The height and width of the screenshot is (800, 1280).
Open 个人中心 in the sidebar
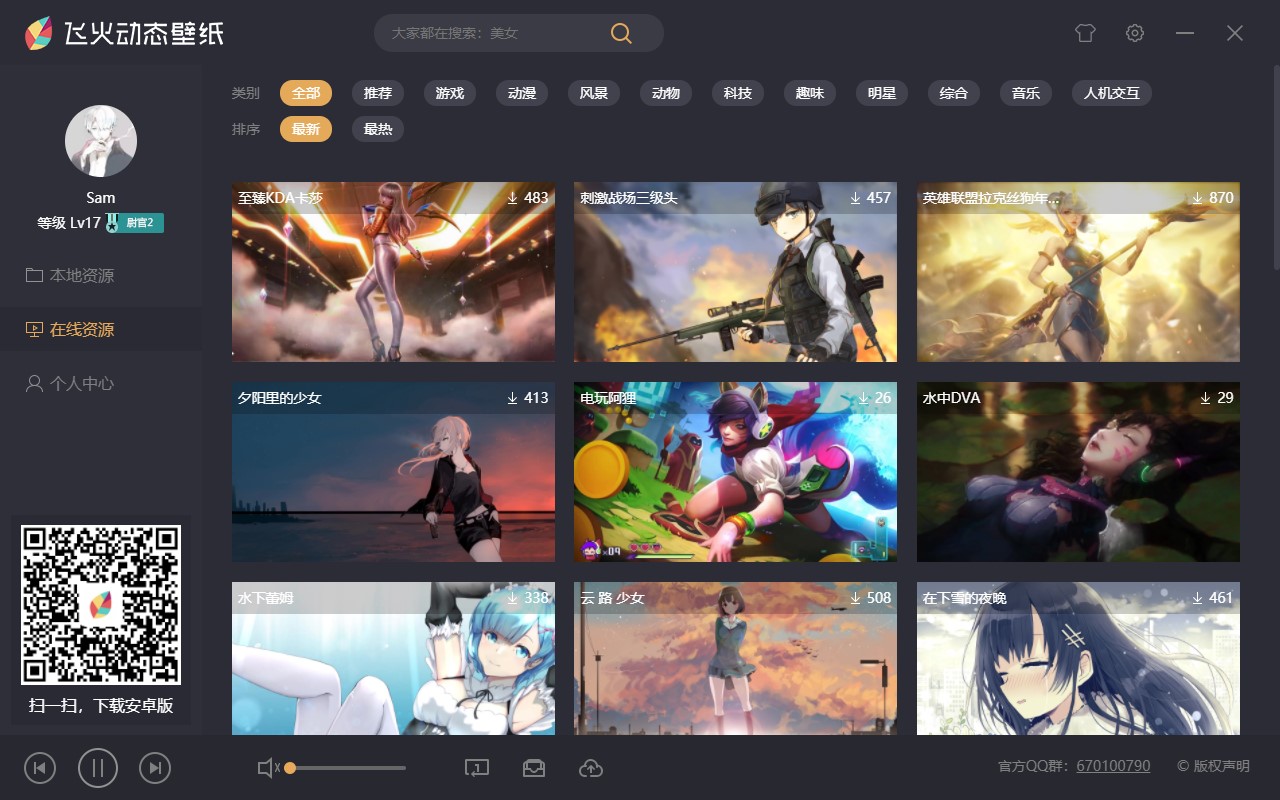click(x=100, y=383)
